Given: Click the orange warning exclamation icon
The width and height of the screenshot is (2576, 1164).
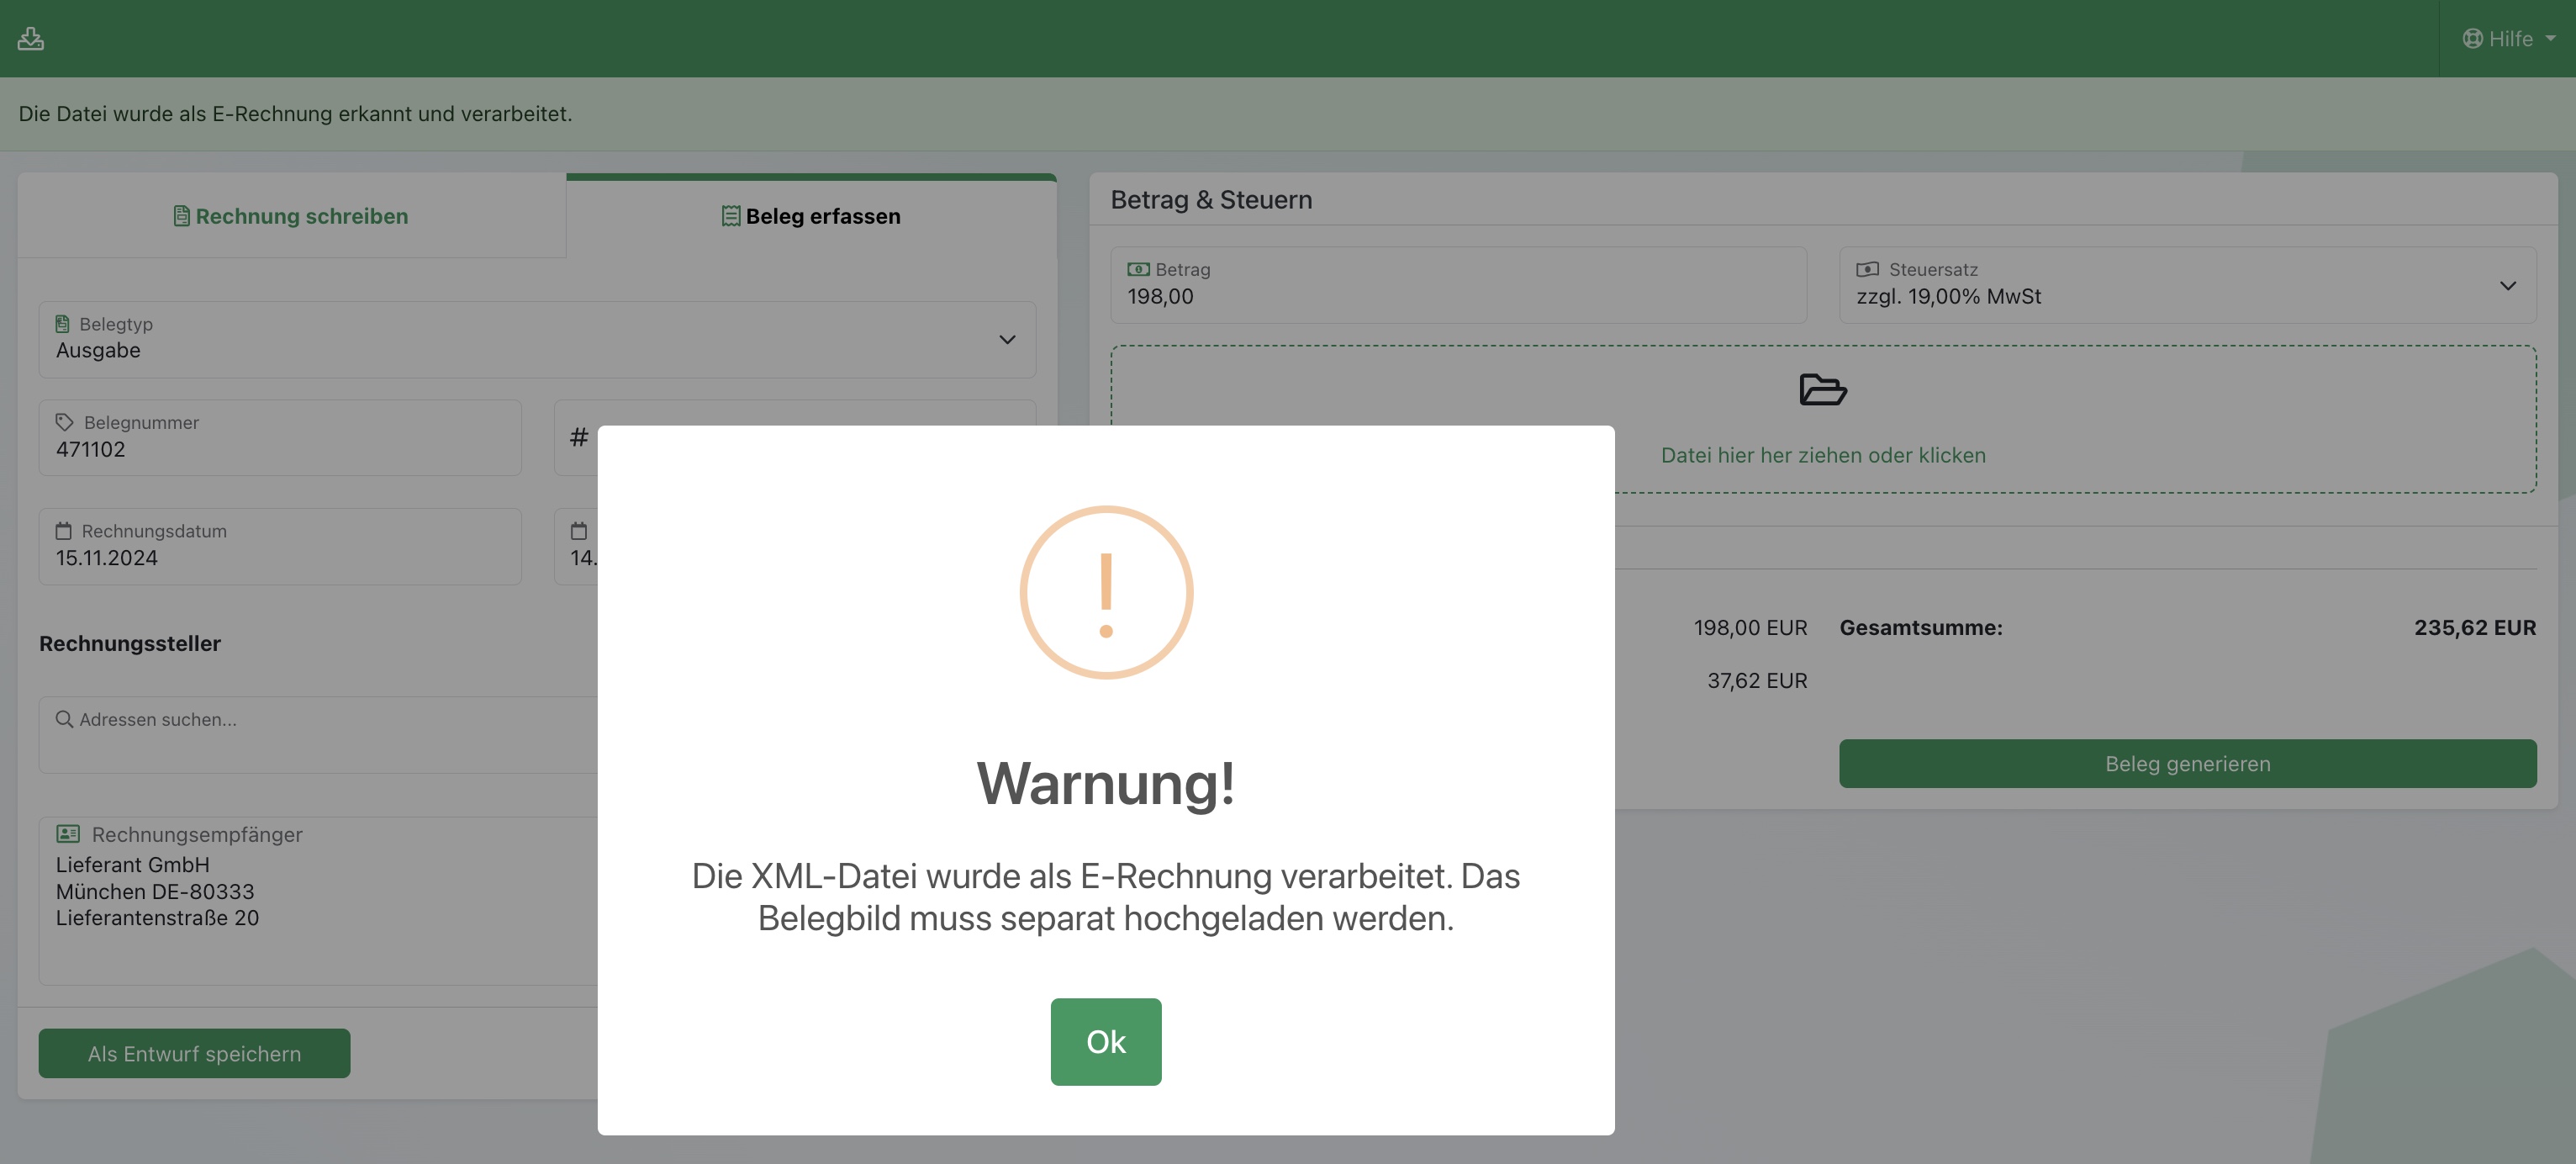Looking at the screenshot, I should [x=1105, y=592].
